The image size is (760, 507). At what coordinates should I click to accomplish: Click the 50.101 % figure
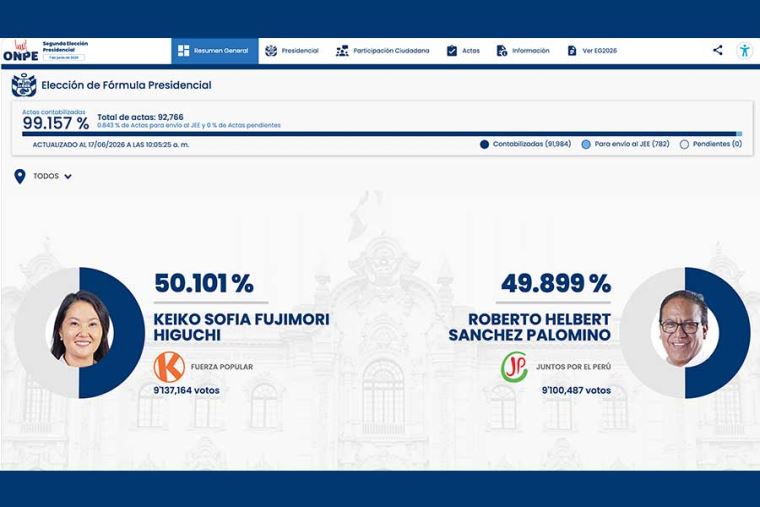point(204,284)
